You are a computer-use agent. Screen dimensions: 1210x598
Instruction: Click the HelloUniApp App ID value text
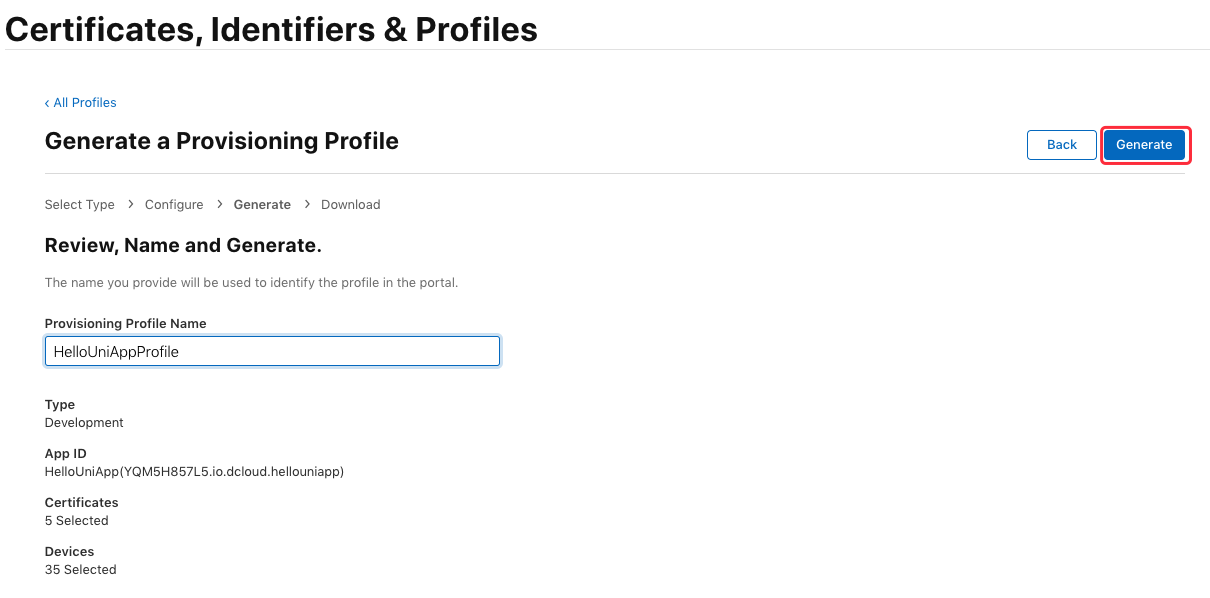(195, 471)
